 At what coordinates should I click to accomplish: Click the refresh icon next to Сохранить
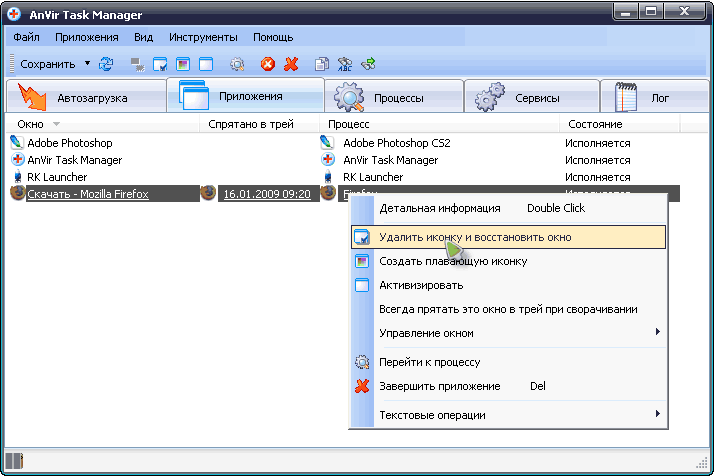click(106, 64)
